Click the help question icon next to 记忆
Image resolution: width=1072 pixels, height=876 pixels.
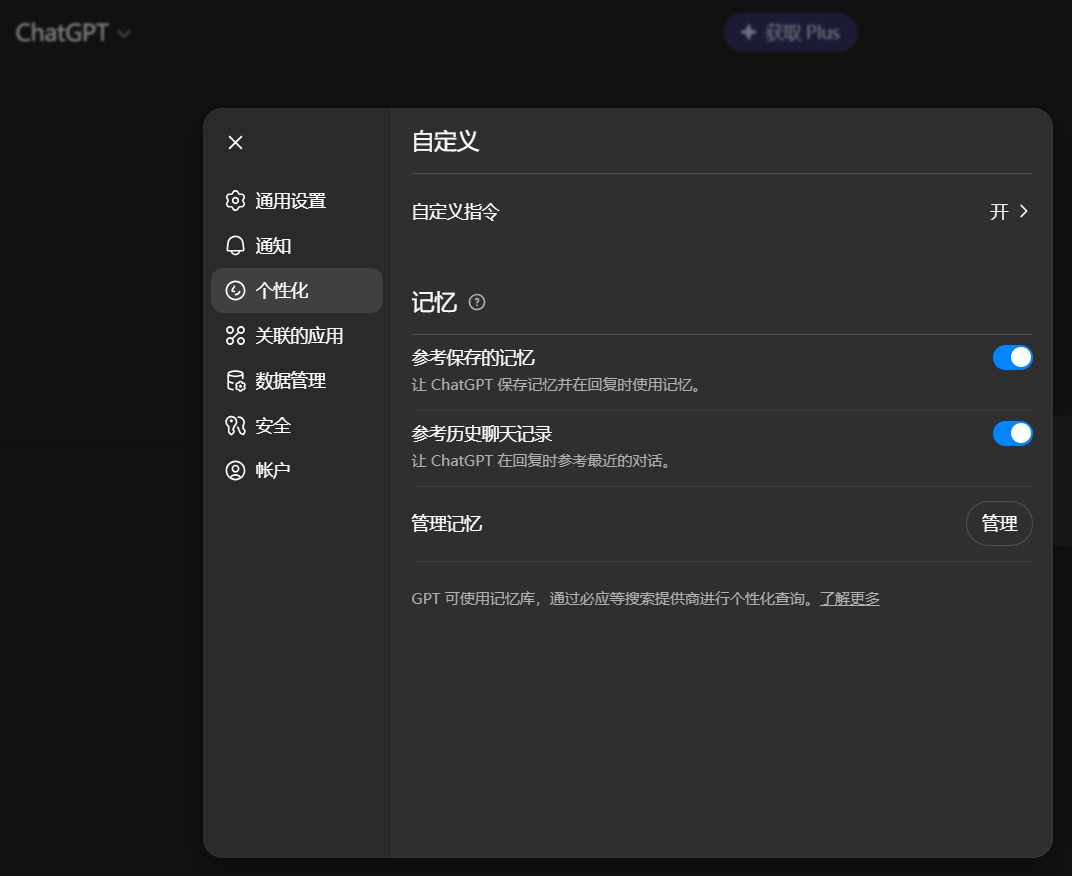(477, 302)
